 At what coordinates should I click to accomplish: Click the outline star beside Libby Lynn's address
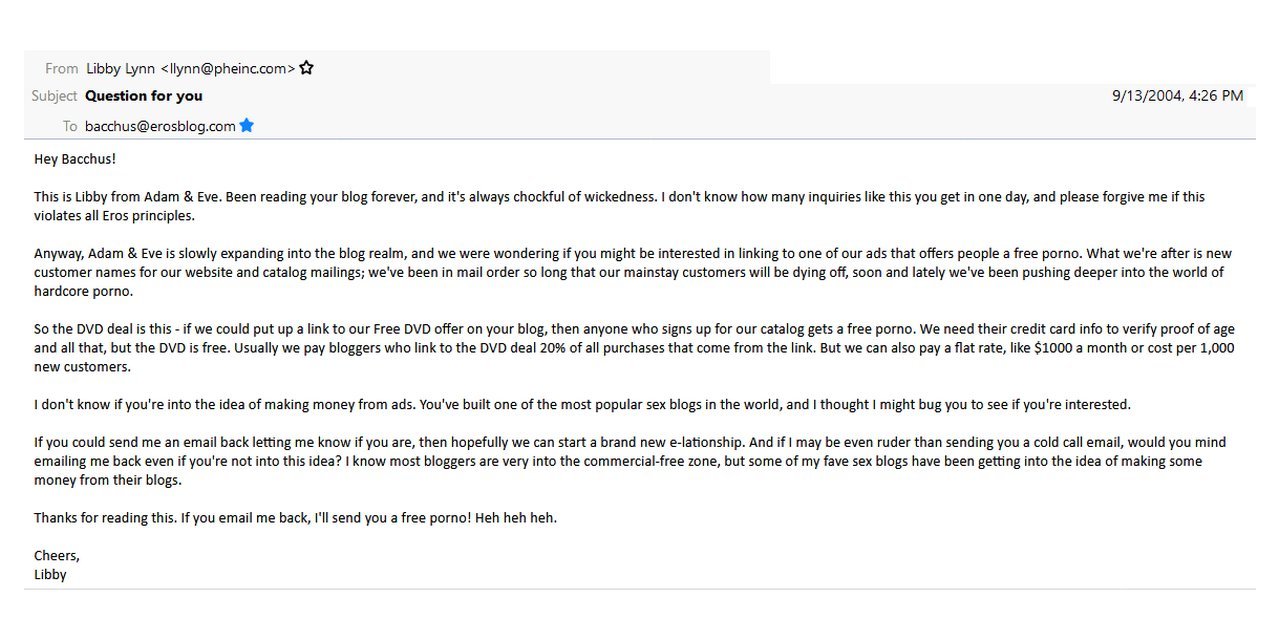click(x=307, y=68)
